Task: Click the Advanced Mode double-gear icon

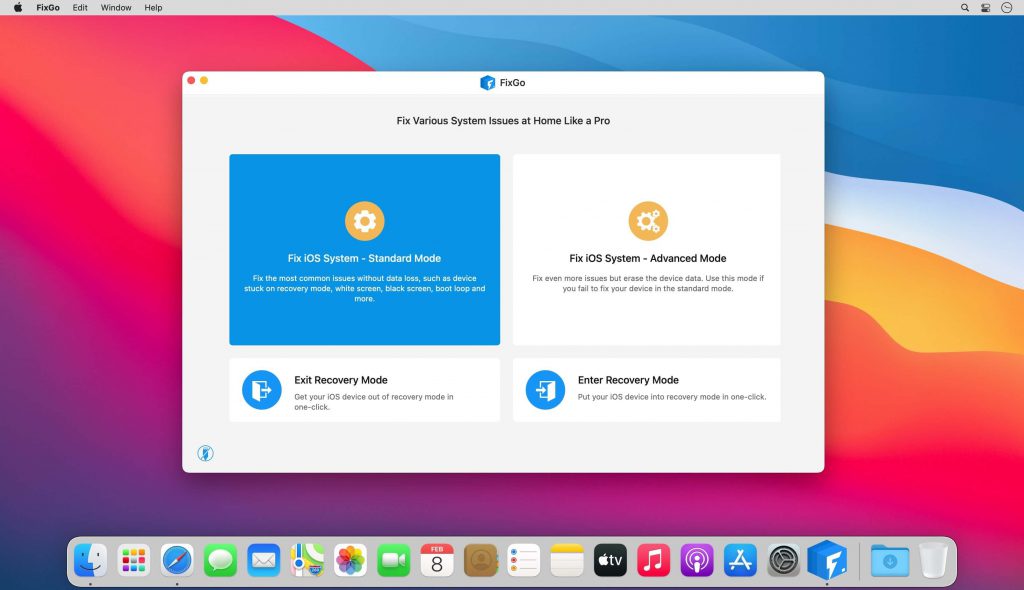Action: coord(648,220)
